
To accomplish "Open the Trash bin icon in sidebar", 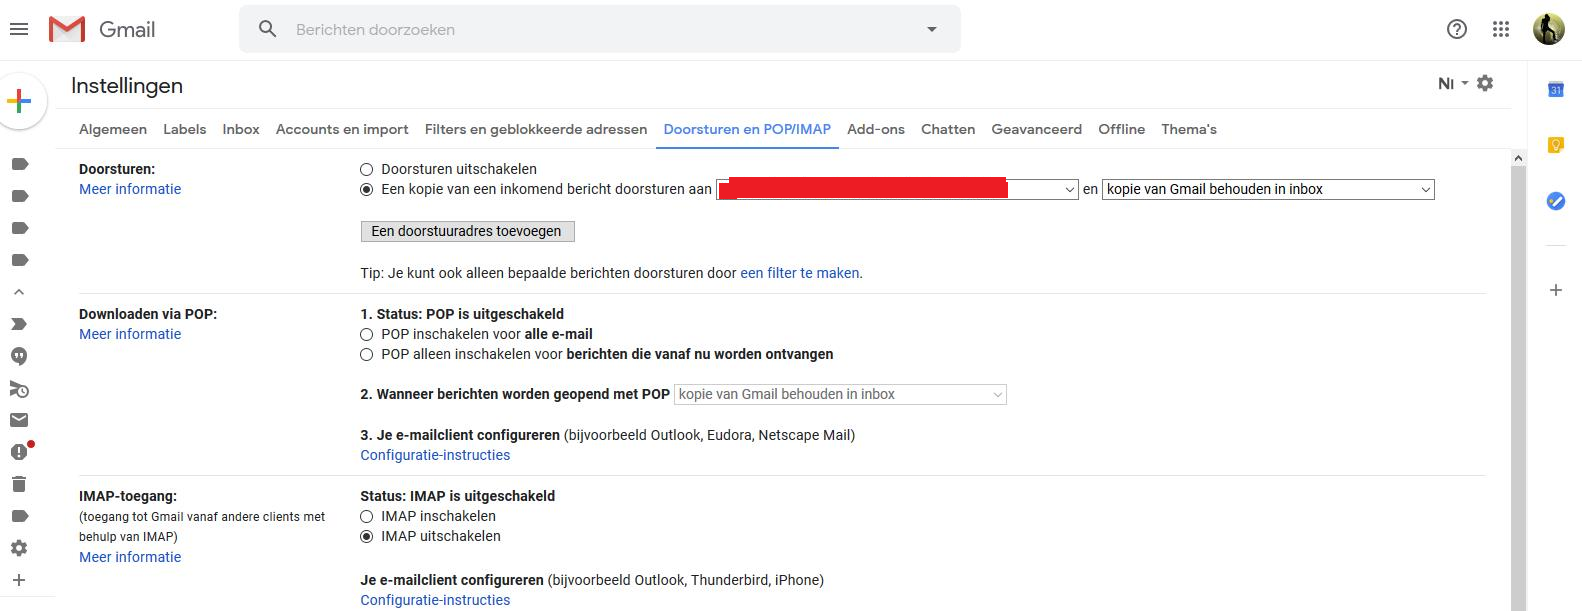I will pos(19,484).
